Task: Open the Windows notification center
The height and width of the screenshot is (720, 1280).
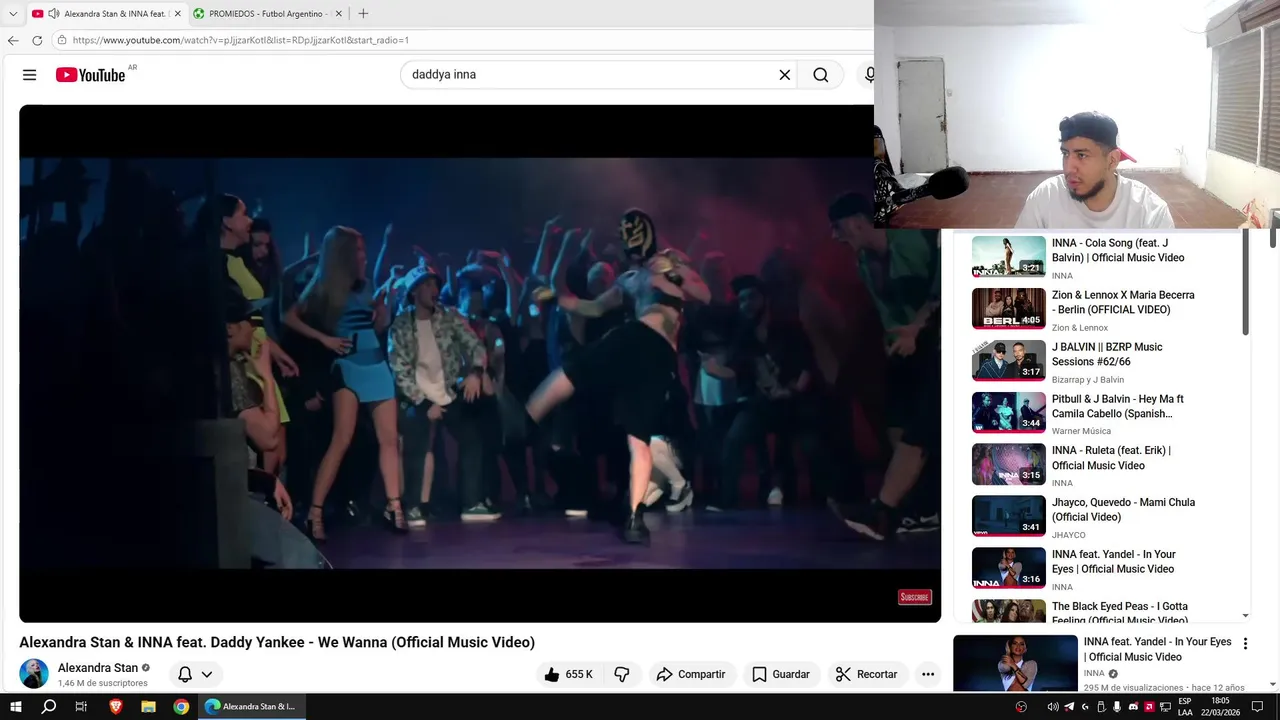Action: tap(1257, 706)
